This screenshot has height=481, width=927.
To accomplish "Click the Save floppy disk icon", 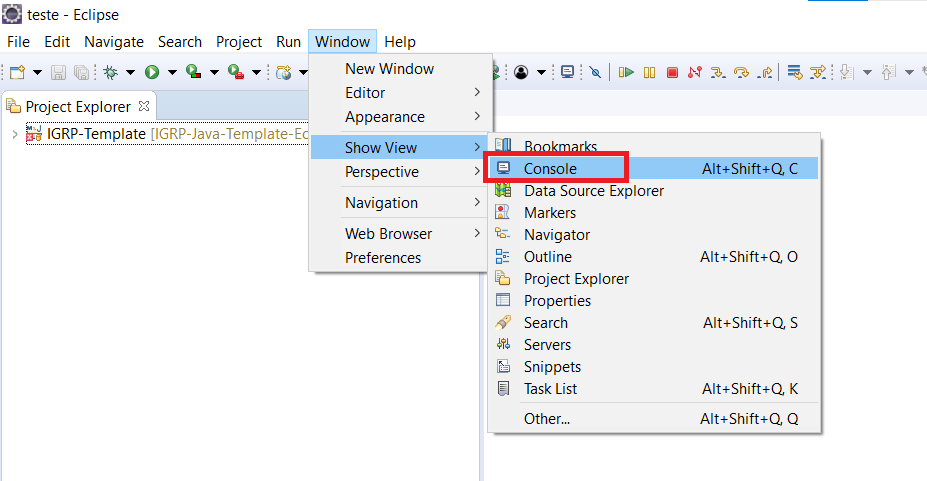I will click(58, 72).
